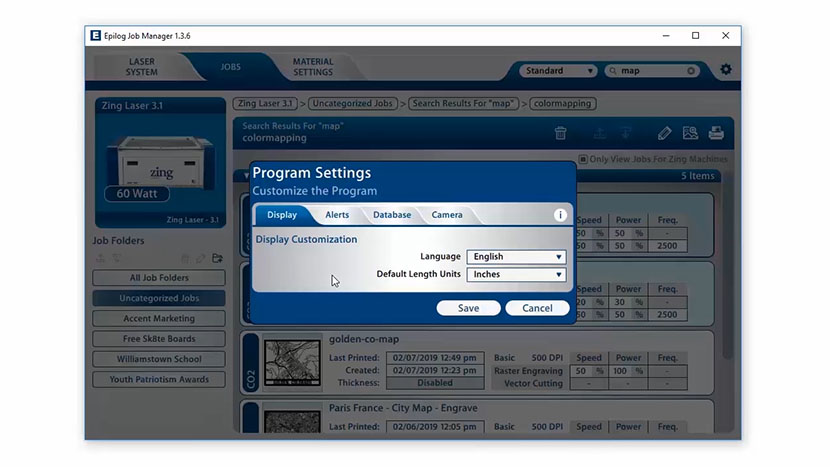Expand the Default Length Units dropdown
The image size is (830, 467).
click(x=516, y=274)
